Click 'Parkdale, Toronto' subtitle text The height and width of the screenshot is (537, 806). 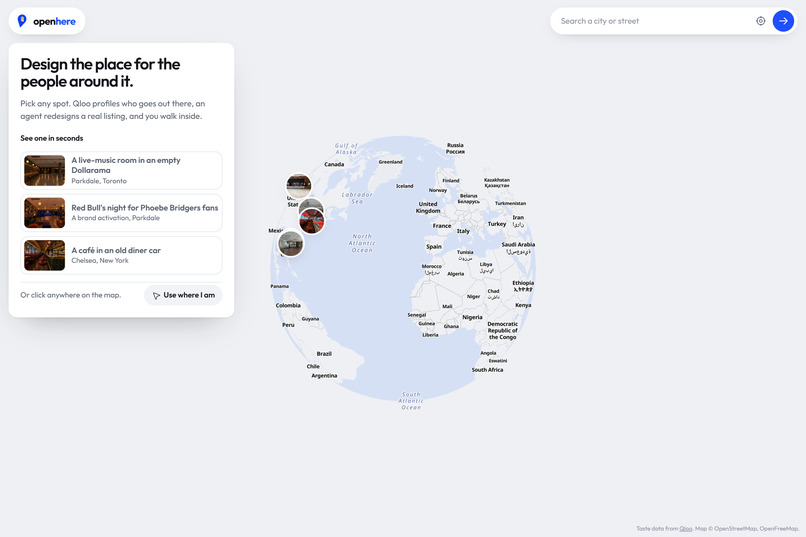[x=99, y=181]
